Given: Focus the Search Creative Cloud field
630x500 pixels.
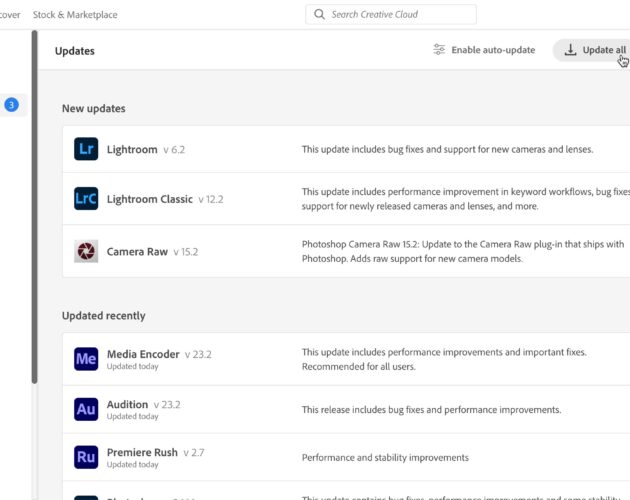Looking at the screenshot, I should click(391, 14).
